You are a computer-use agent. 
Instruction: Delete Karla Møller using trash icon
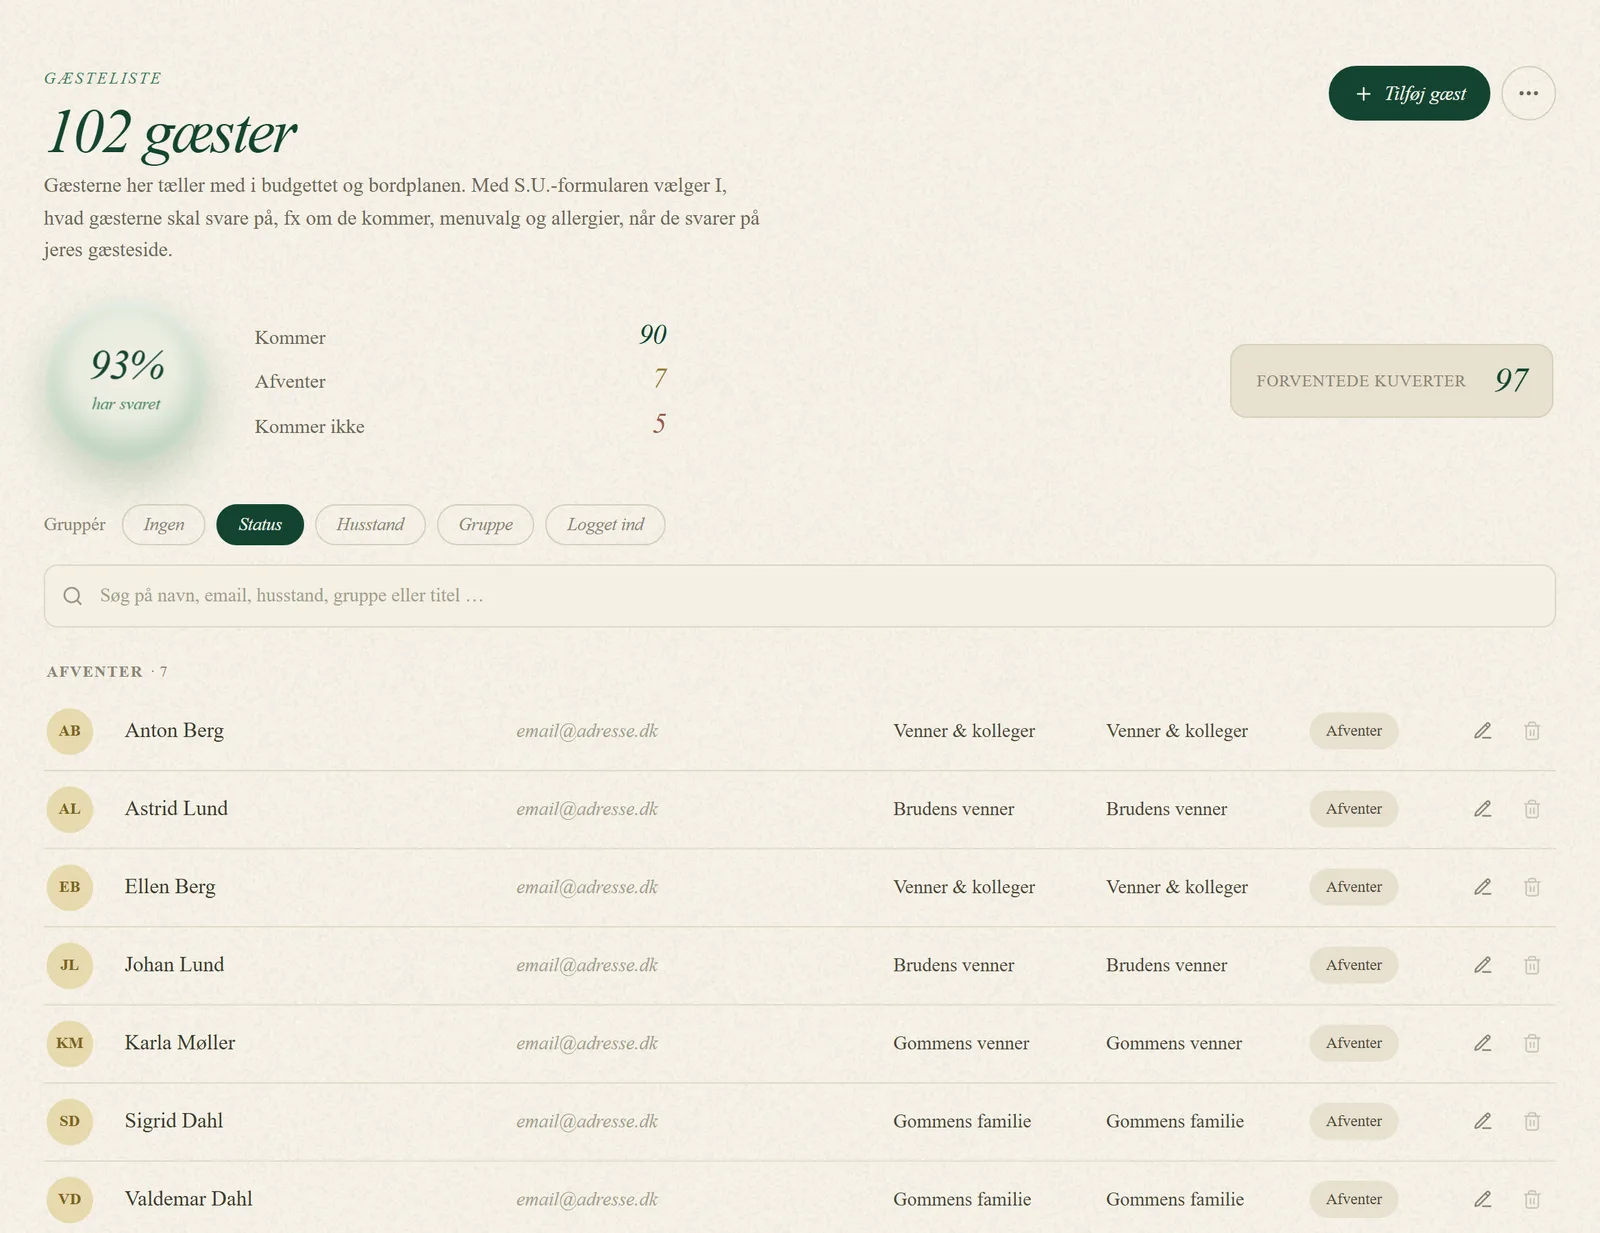click(x=1532, y=1043)
